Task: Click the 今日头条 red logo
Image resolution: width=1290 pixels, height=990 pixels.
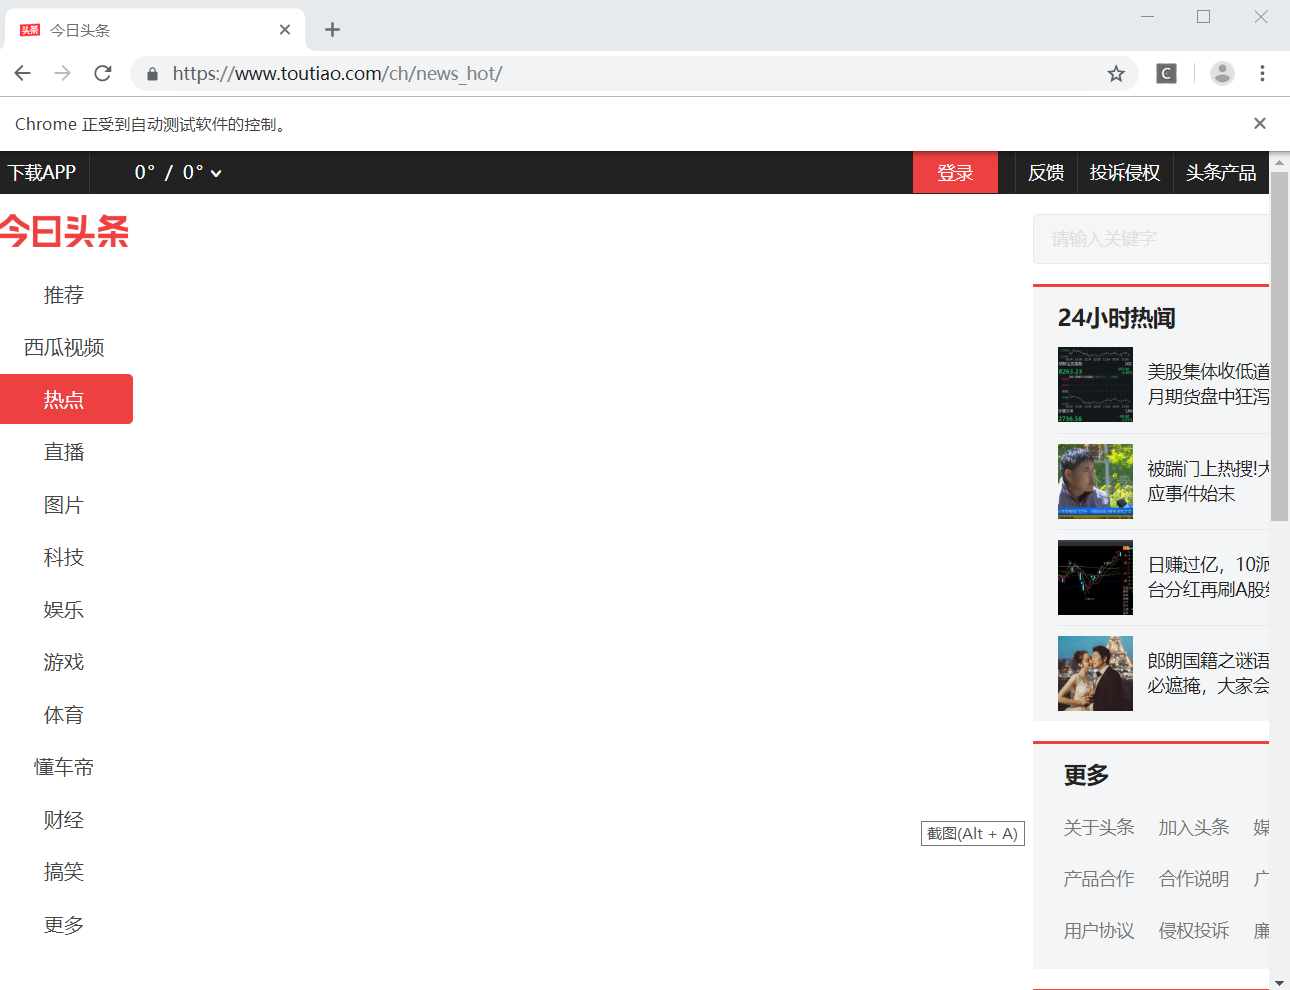Action: pos(64,232)
